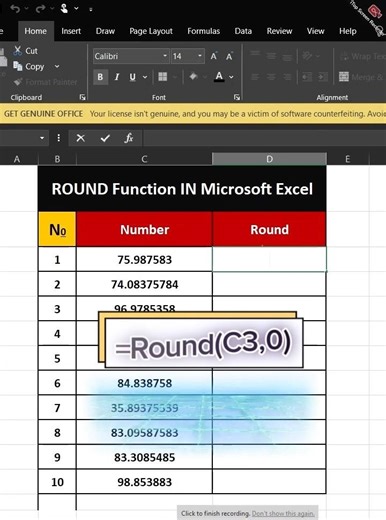Expand the Fill Color dropdown arrow

click(x=205, y=77)
